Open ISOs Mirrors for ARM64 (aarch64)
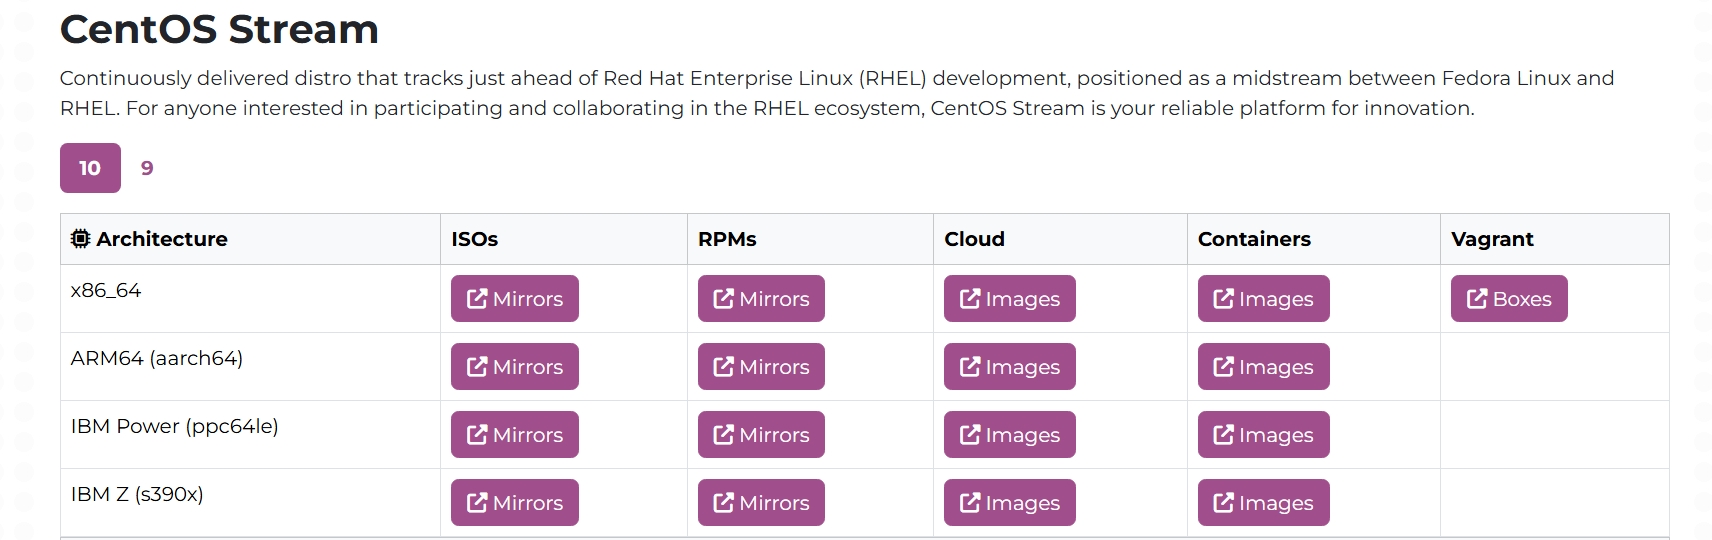The image size is (1712, 540). click(514, 367)
